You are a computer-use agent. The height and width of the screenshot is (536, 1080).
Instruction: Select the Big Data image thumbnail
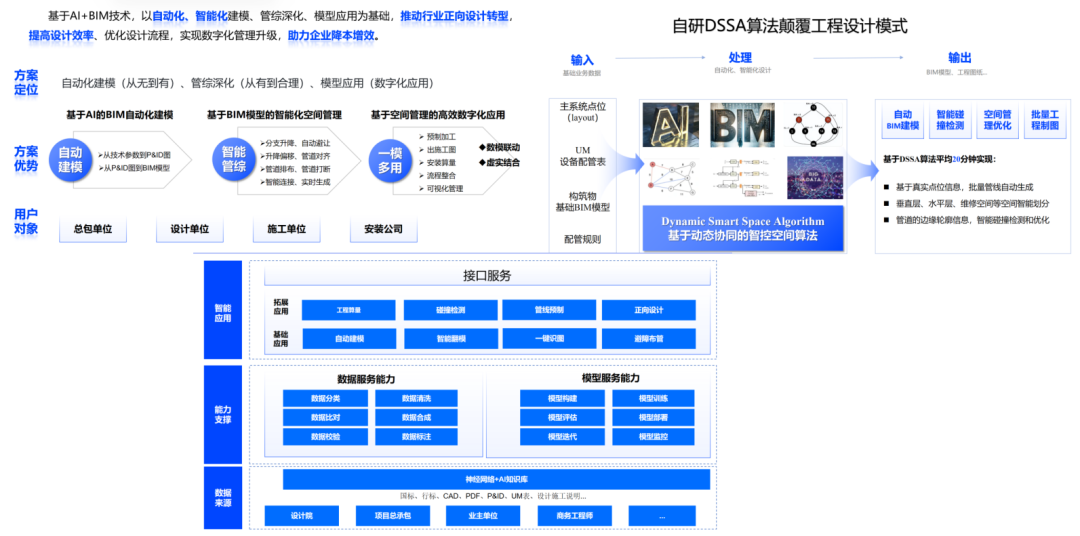(814, 178)
